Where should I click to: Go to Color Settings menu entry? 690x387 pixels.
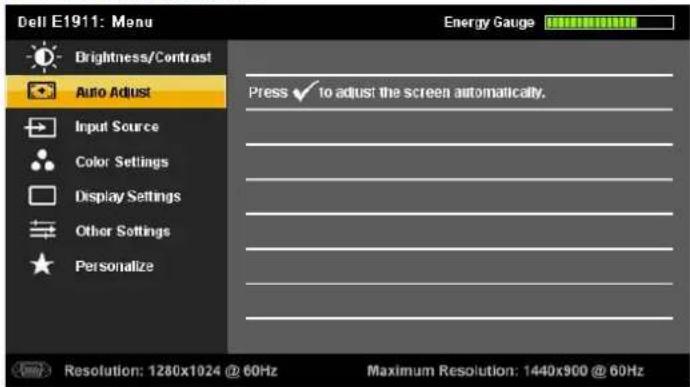tap(116, 162)
